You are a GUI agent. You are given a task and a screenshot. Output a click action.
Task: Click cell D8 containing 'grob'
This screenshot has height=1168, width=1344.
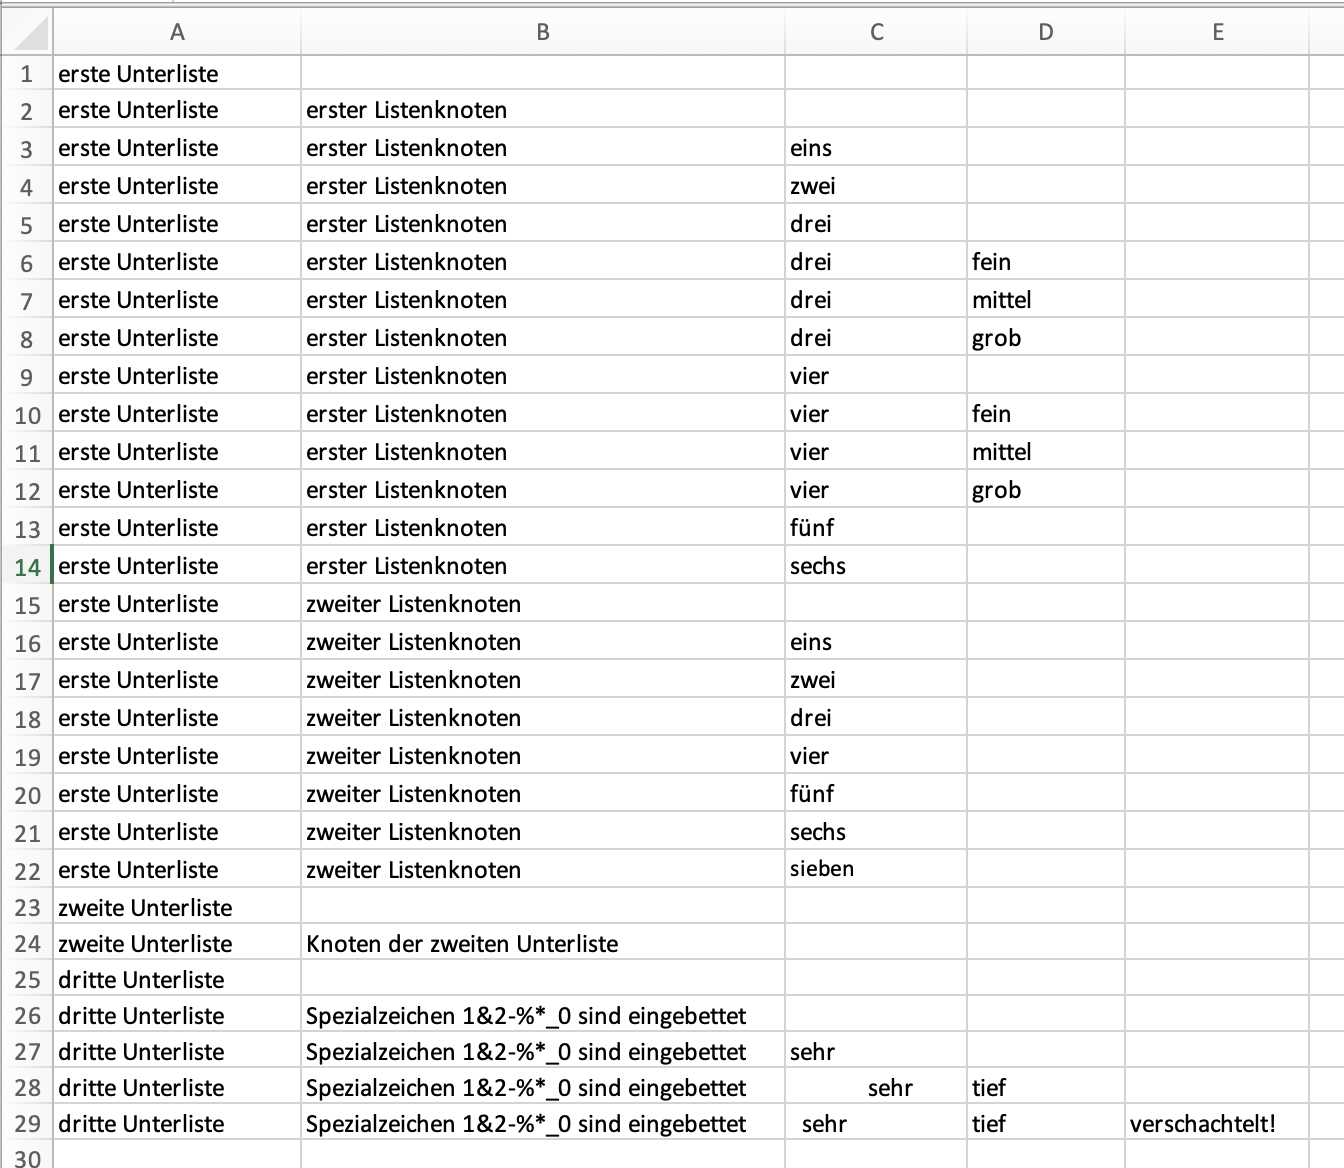click(x=1046, y=337)
